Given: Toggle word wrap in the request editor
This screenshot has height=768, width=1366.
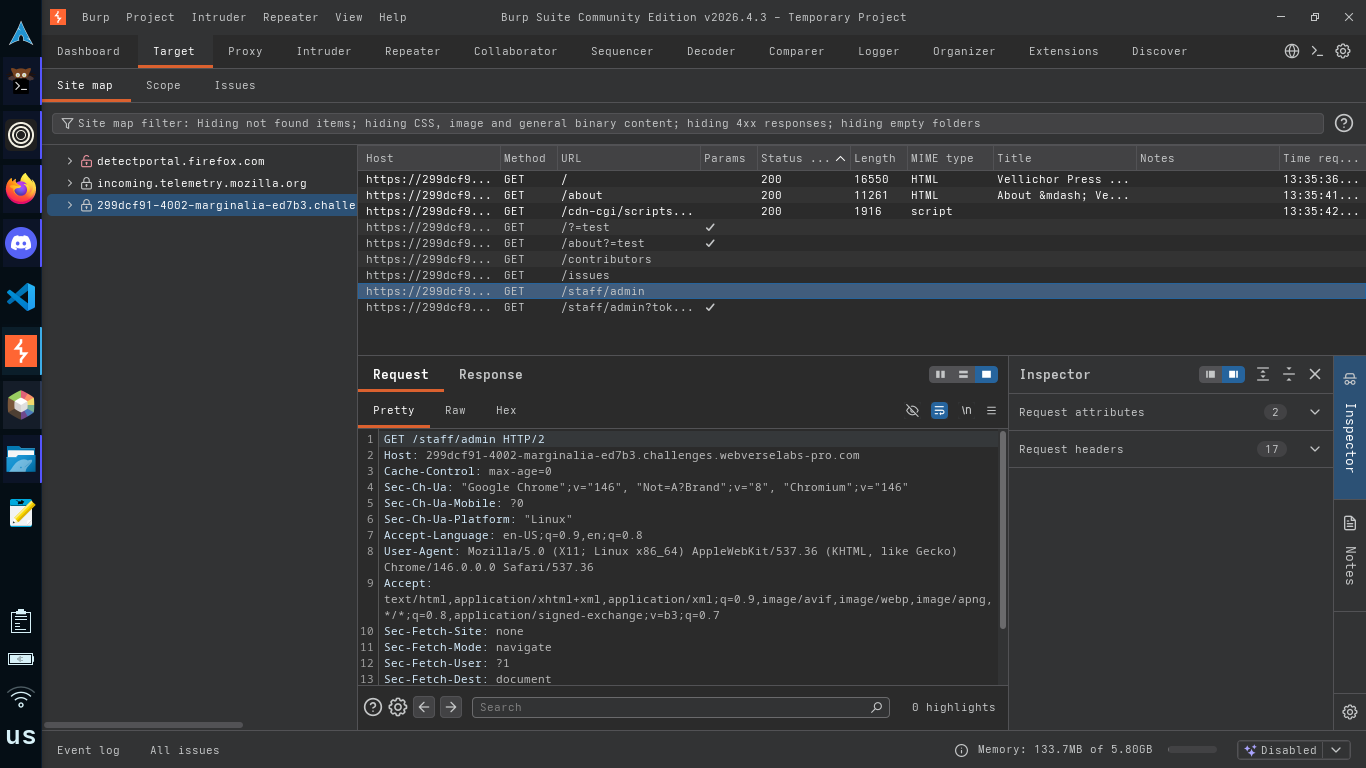Looking at the screenshot, I should pos(939,411).
